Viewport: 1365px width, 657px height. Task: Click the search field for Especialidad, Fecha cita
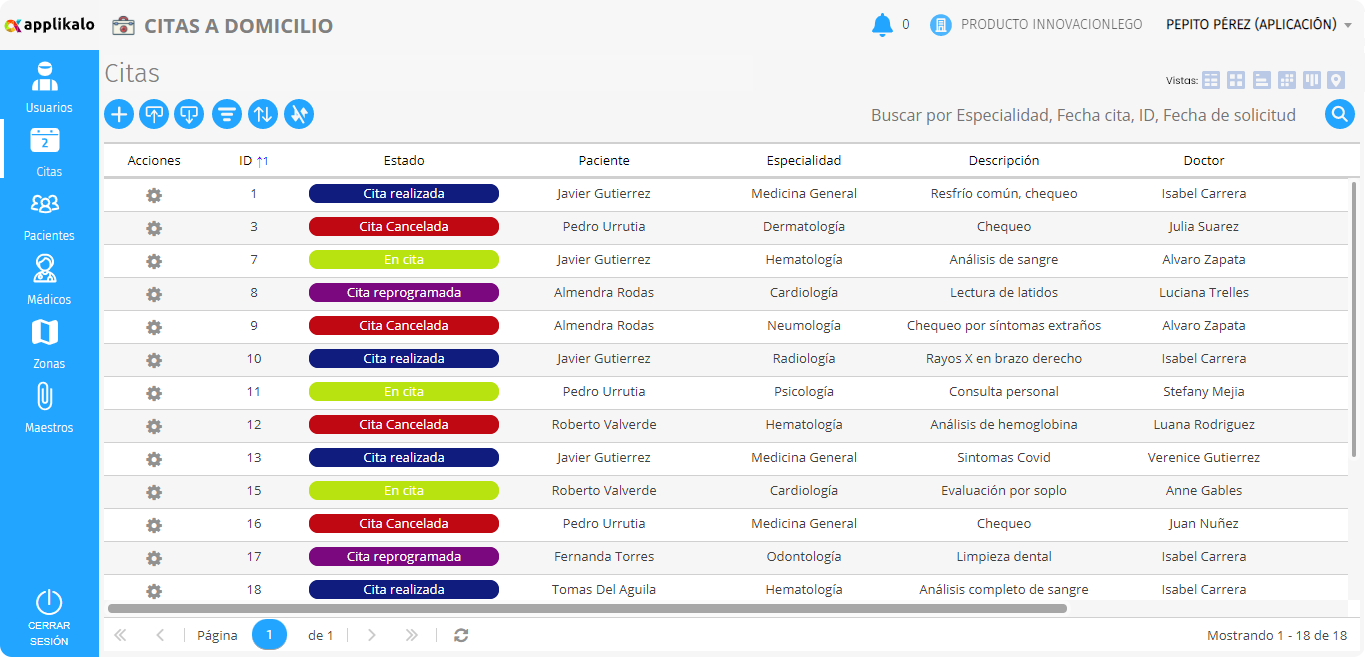(x=1083, y=115)
